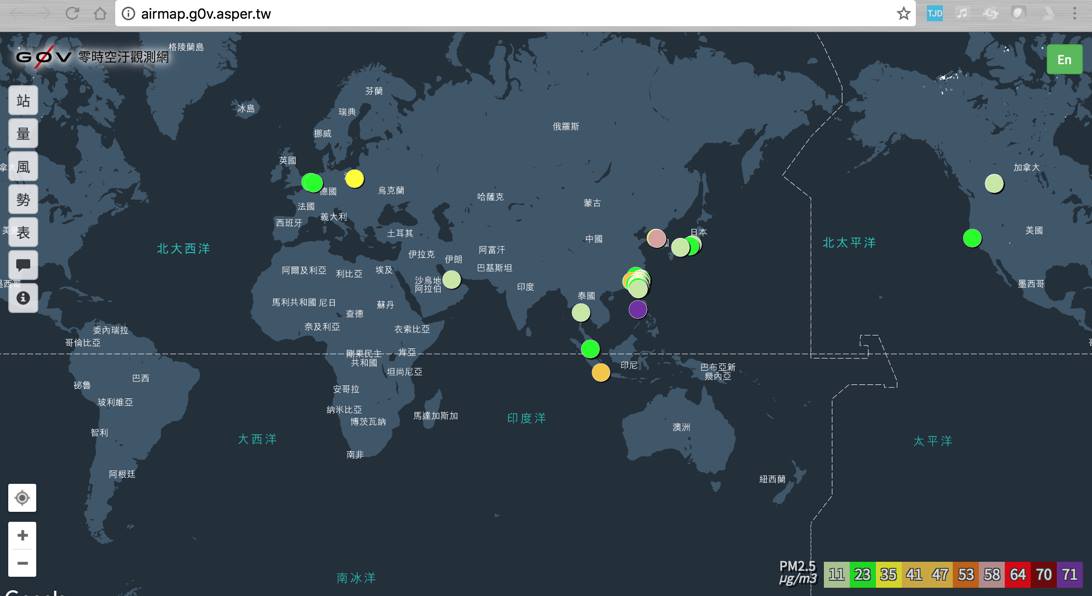This screenshot has width=1092, height=596.
Task: Select the PM2.5 legend swatch 70
Action: [x=1043, y=574]
